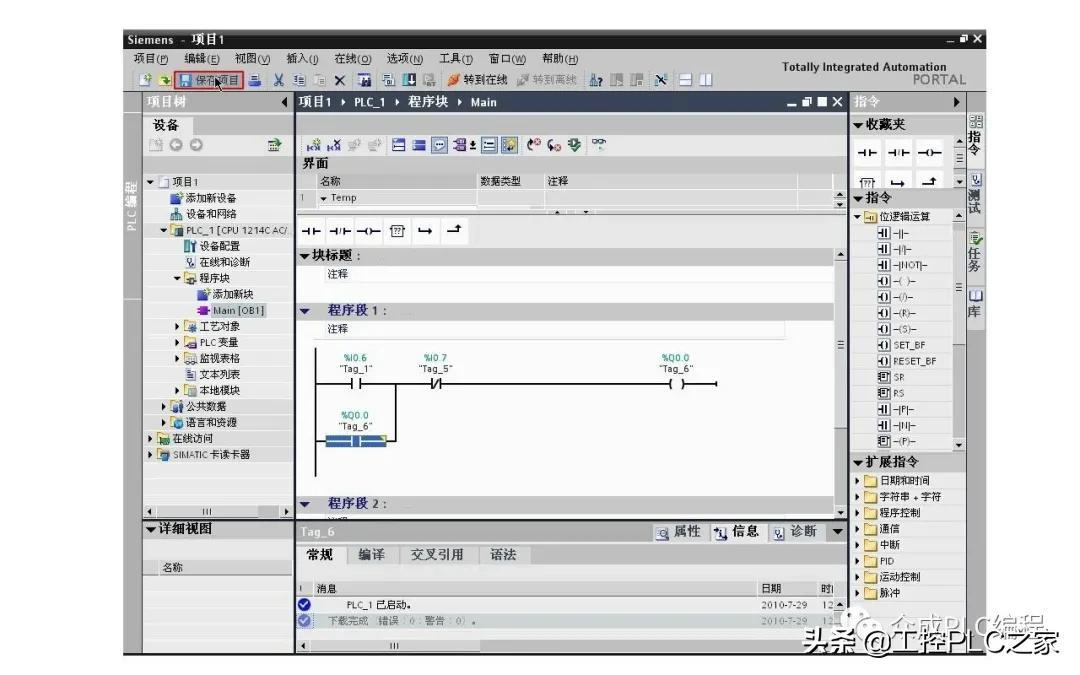
Task: Click the horizontal split editor icon
Action: coord(685,81)
